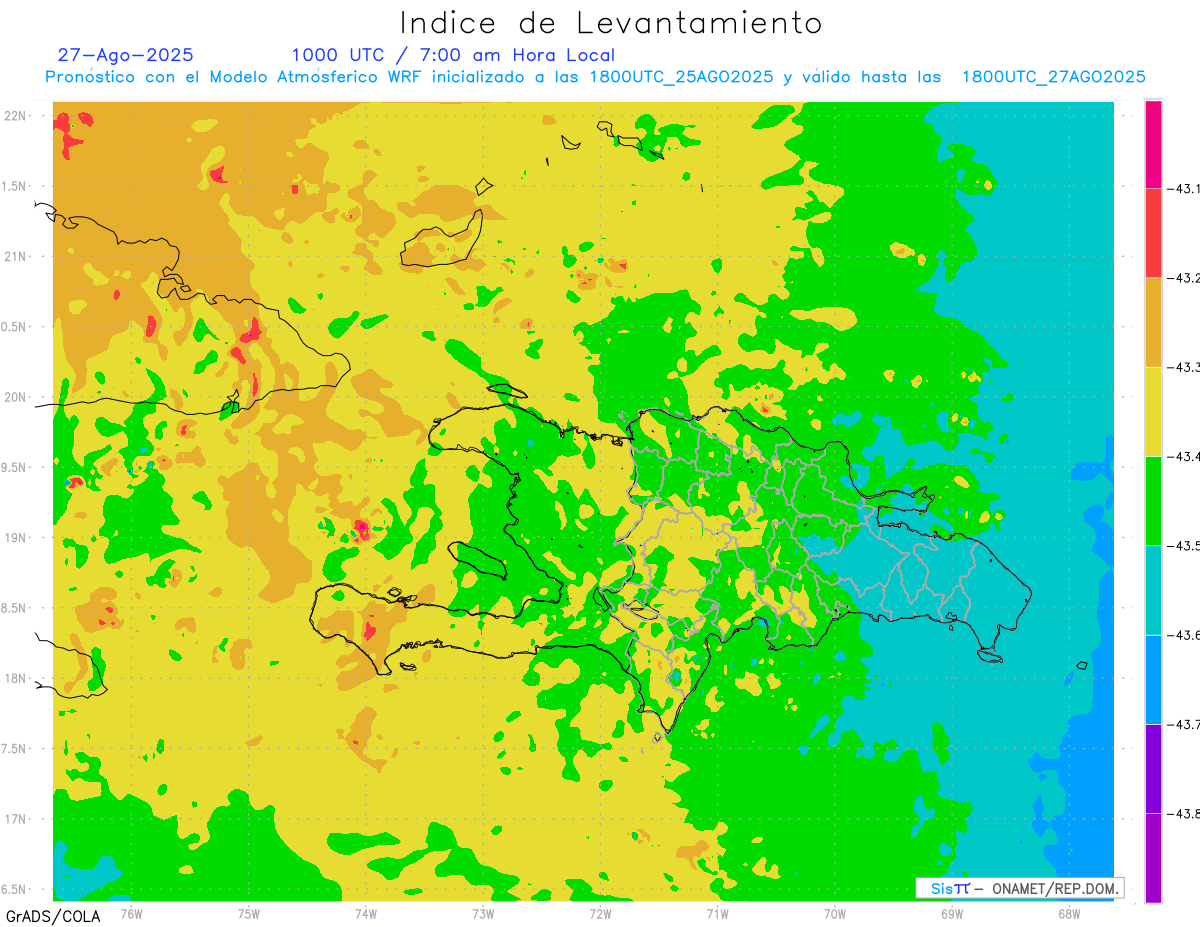1200x927 pixels.
Task: Click the '22N' latitude label
Action: [x=15, y=116]
